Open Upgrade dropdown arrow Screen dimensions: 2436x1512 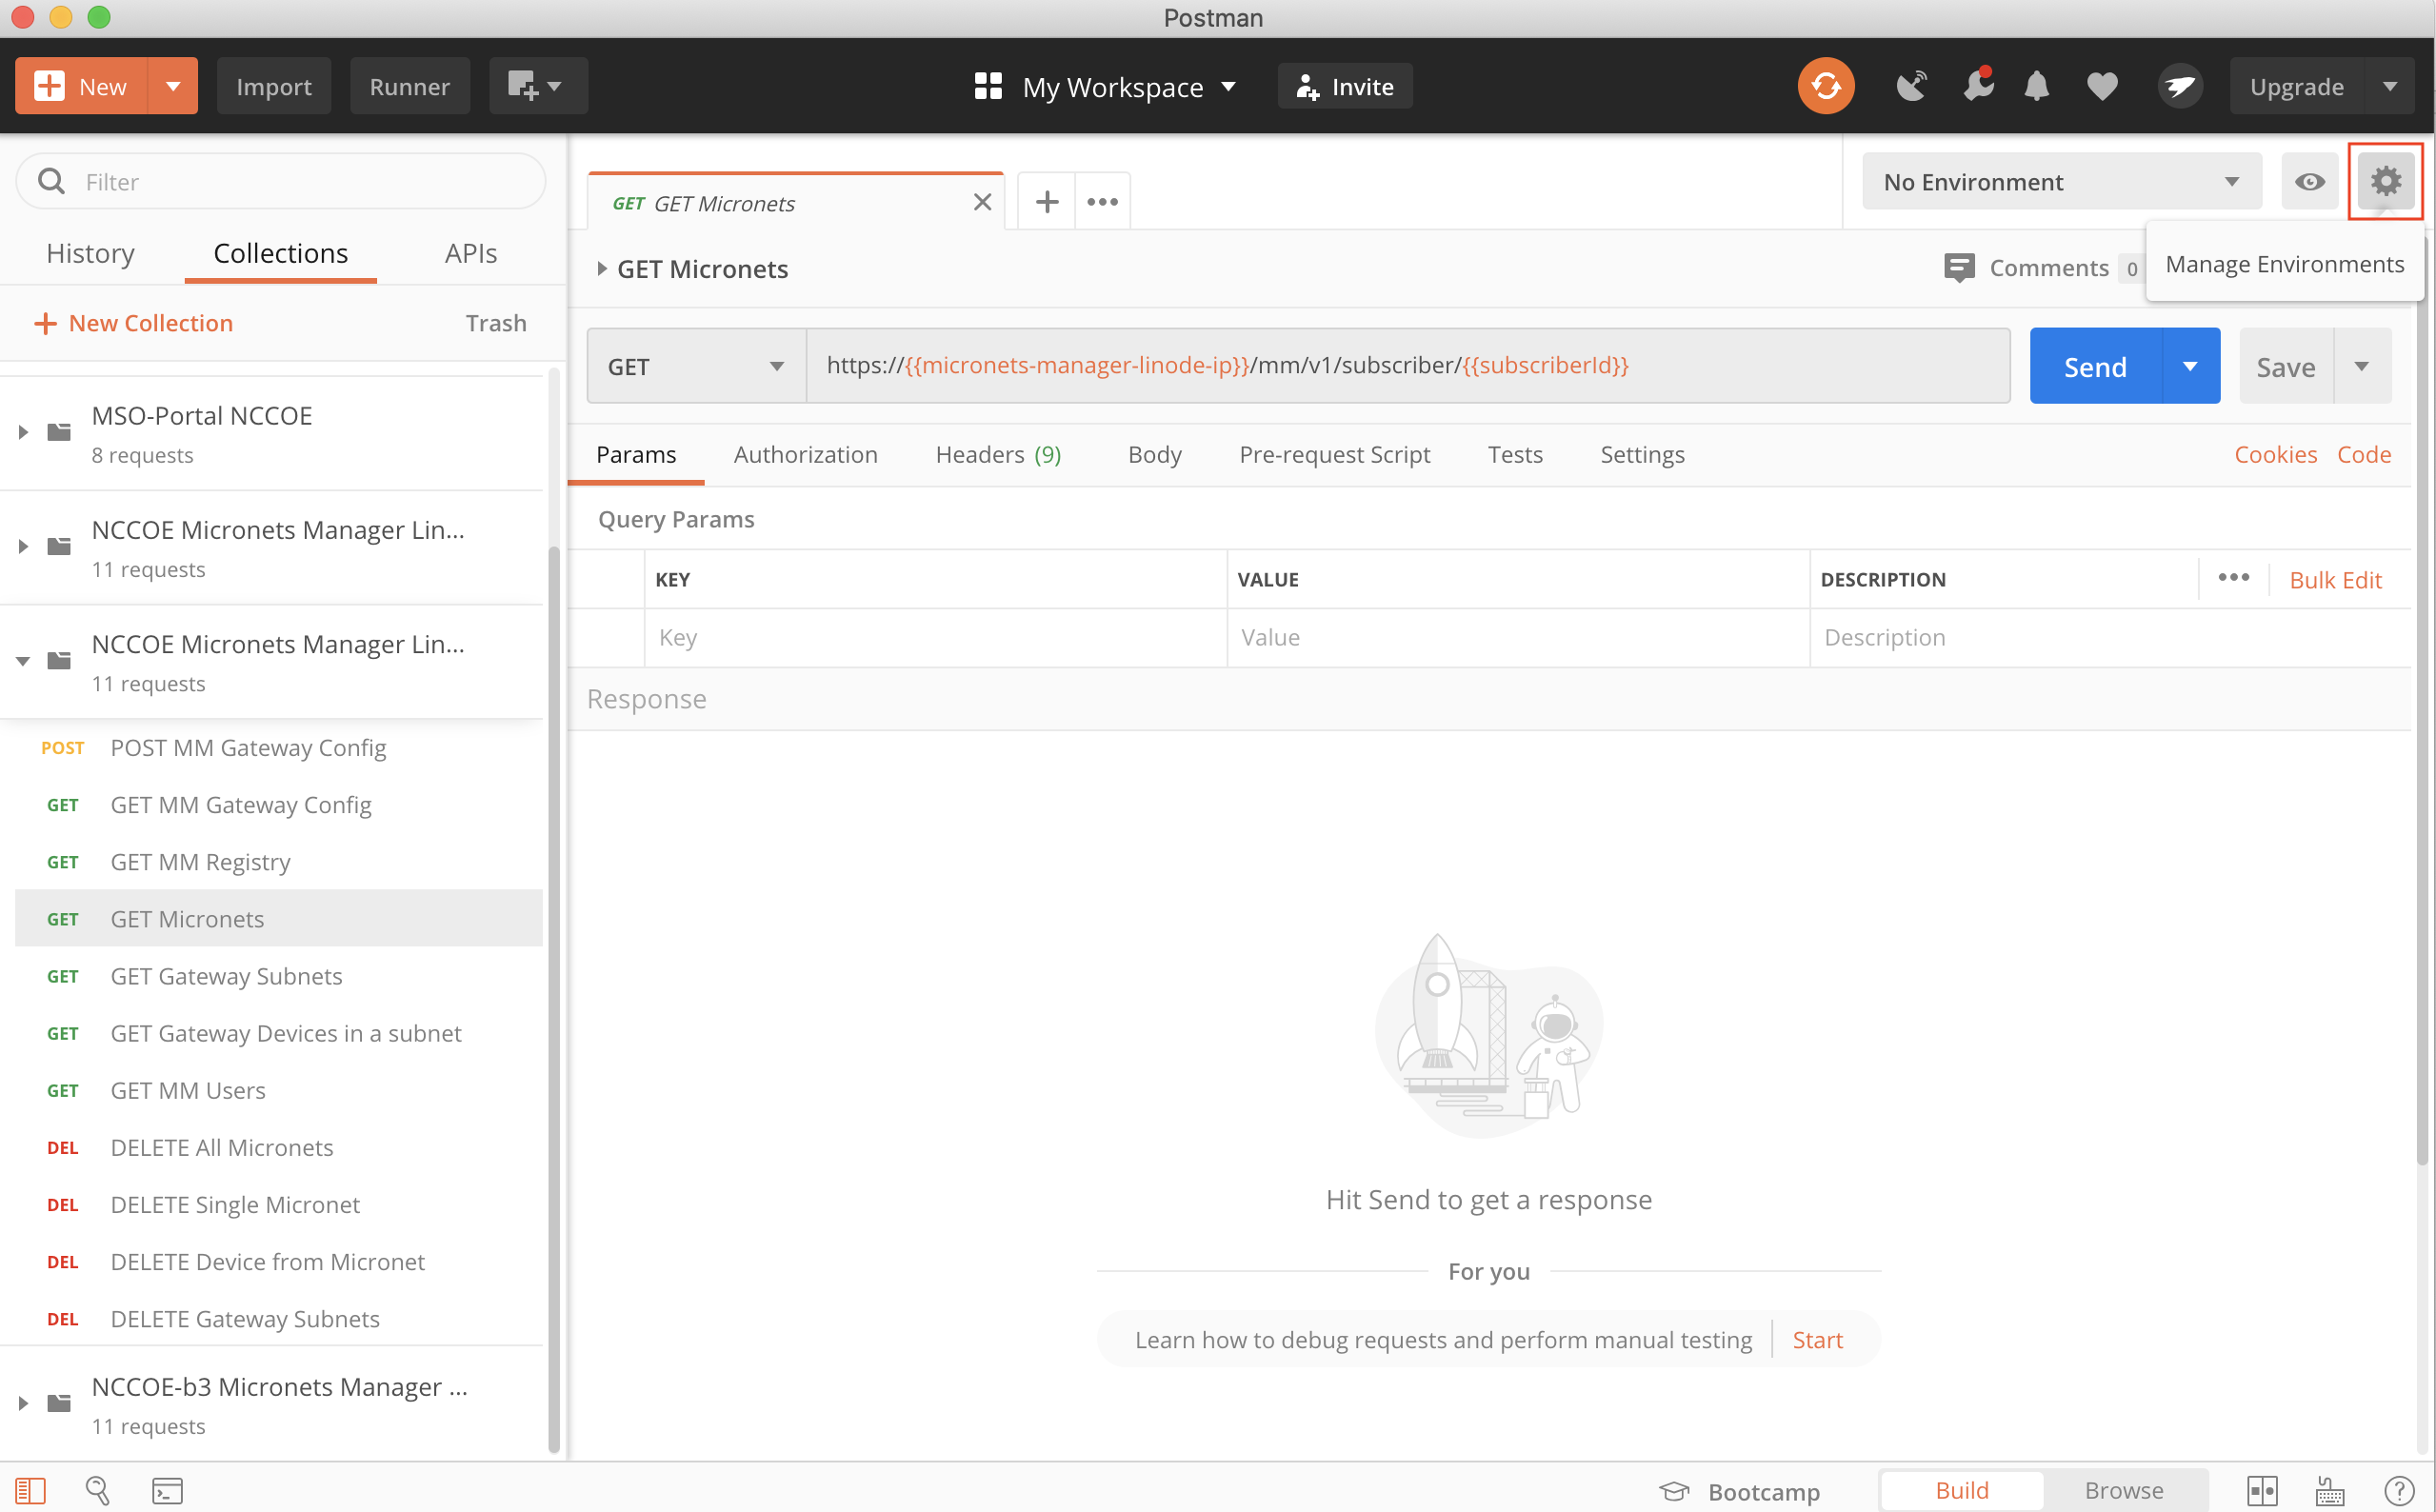[2389, 86]
